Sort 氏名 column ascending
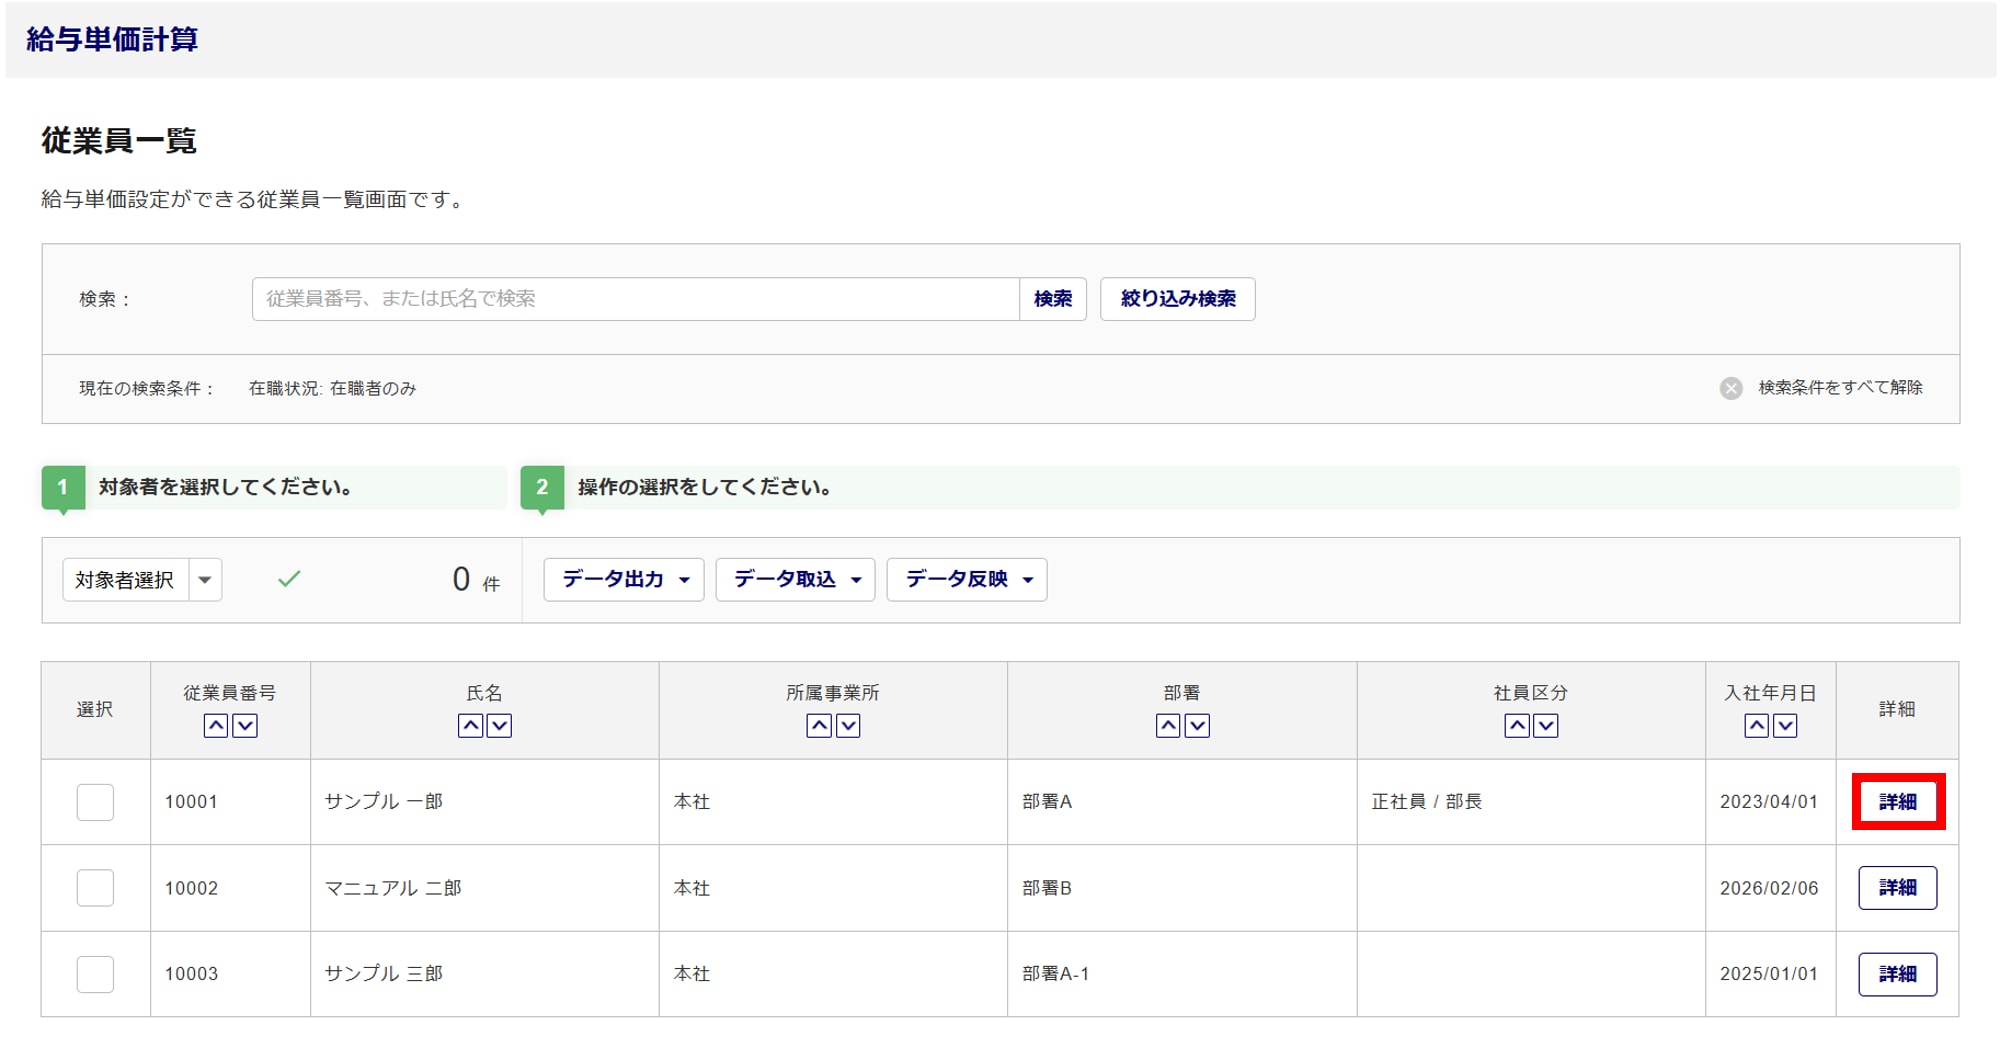This screenshot has height=1048, width=2000. click(470, 726)
